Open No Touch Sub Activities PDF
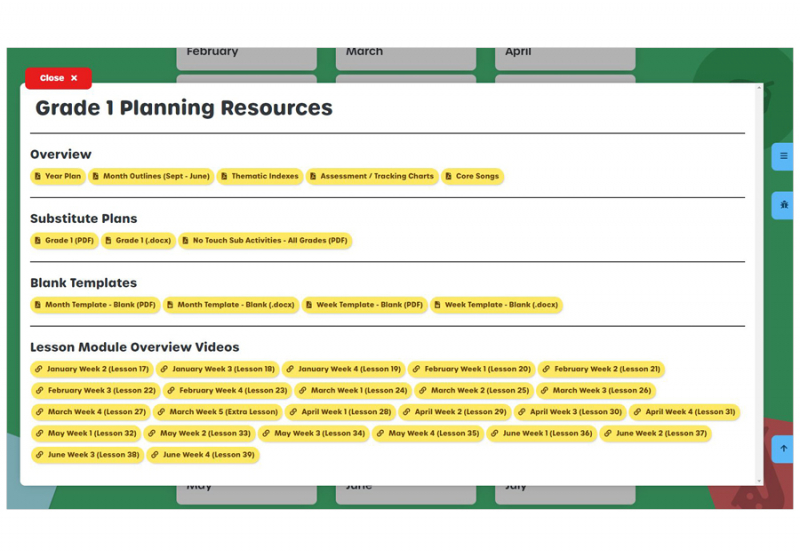800x557 pixels. [x=265, y=240]
